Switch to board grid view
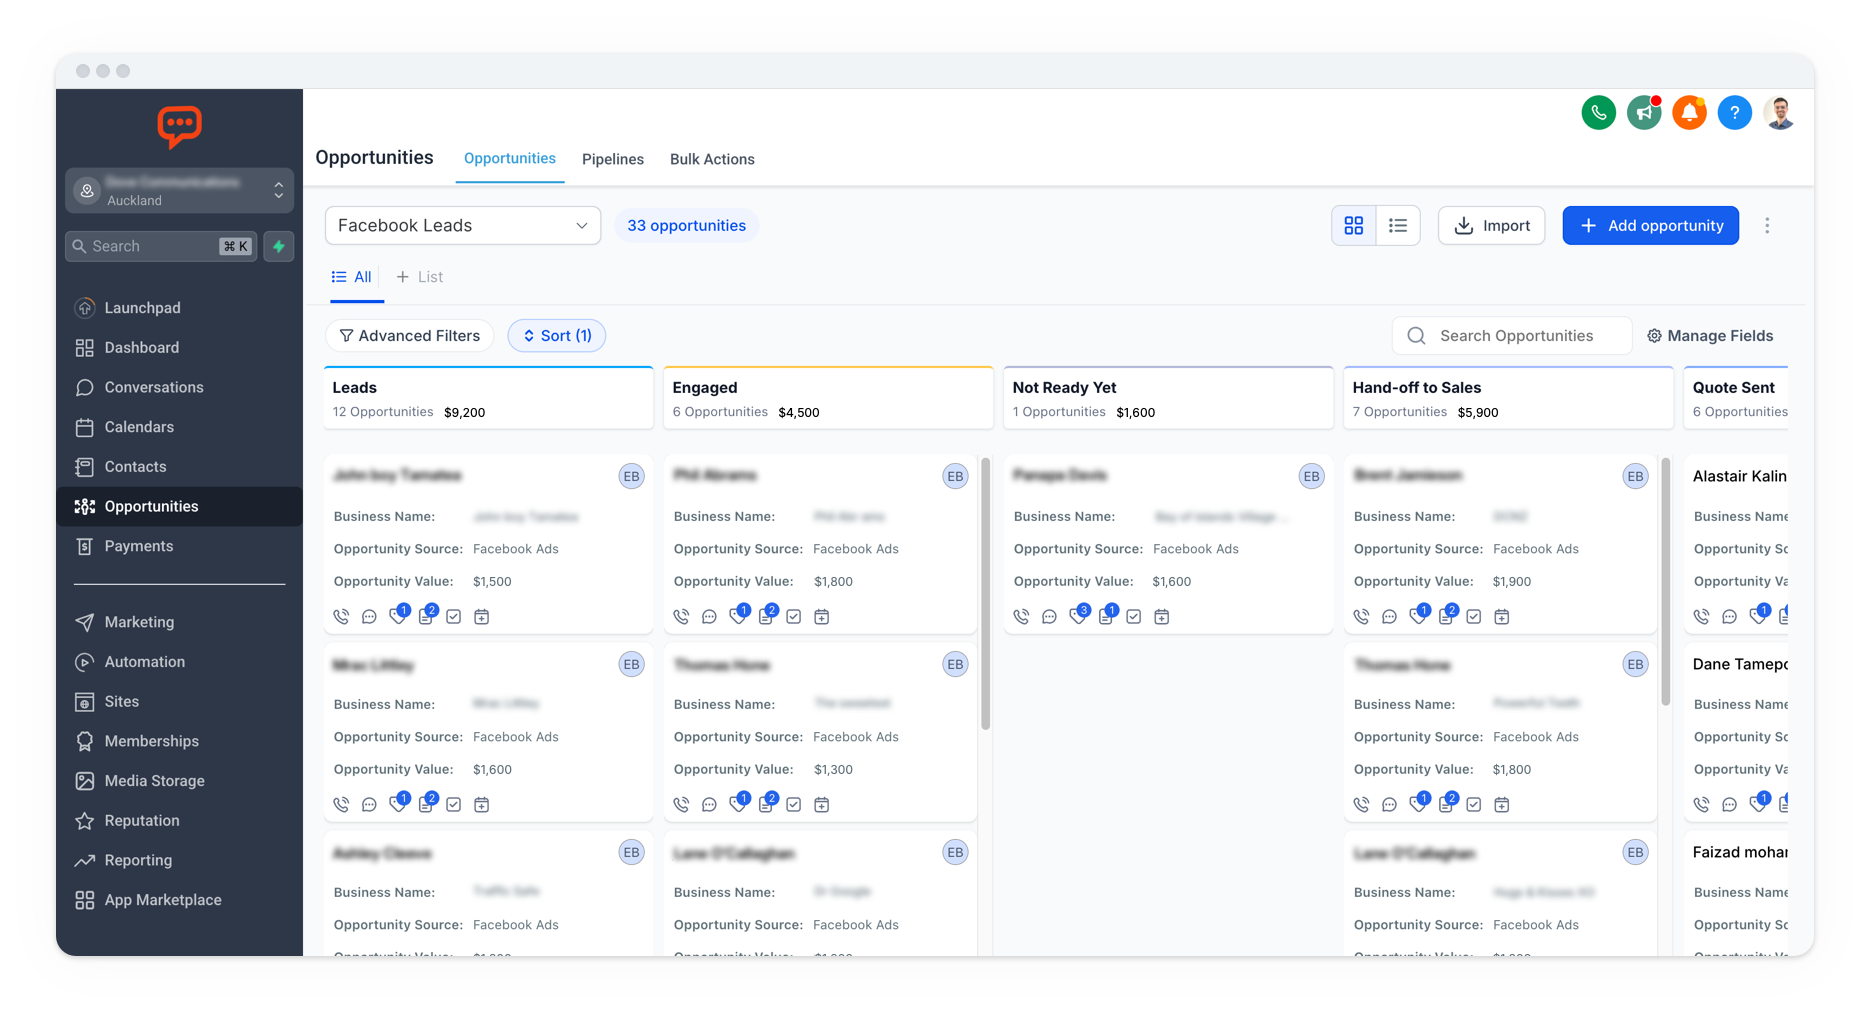Viewport: 1870px width, 1014px height. tap(1353, 226)
